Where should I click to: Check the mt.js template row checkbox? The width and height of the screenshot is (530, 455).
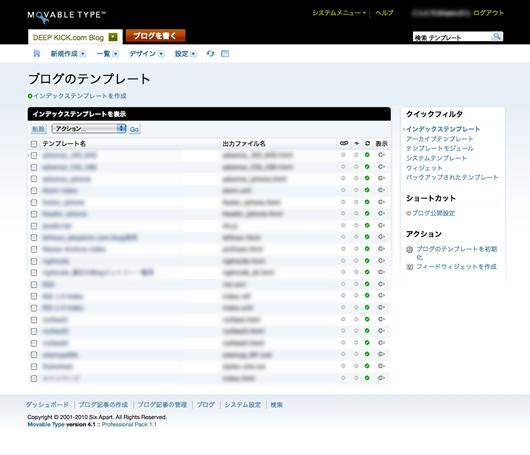click(34, 226)
